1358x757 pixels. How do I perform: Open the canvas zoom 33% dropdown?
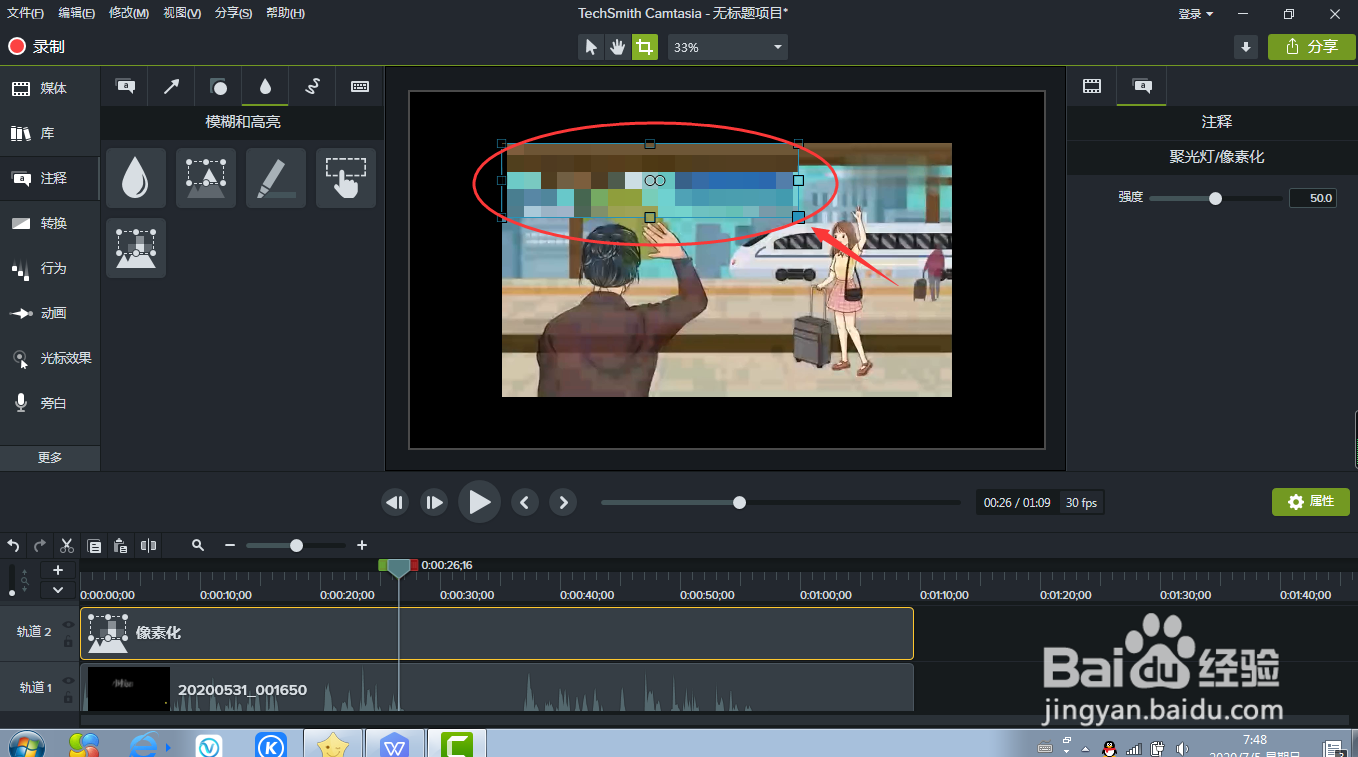[x=728, y=47]
